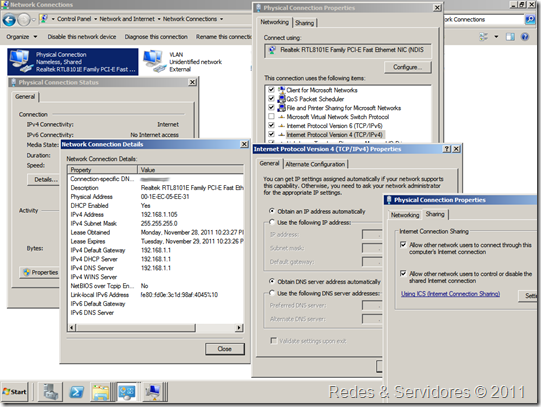Click the horizontal scrollbar right arrow in Details list

(239, 327)
